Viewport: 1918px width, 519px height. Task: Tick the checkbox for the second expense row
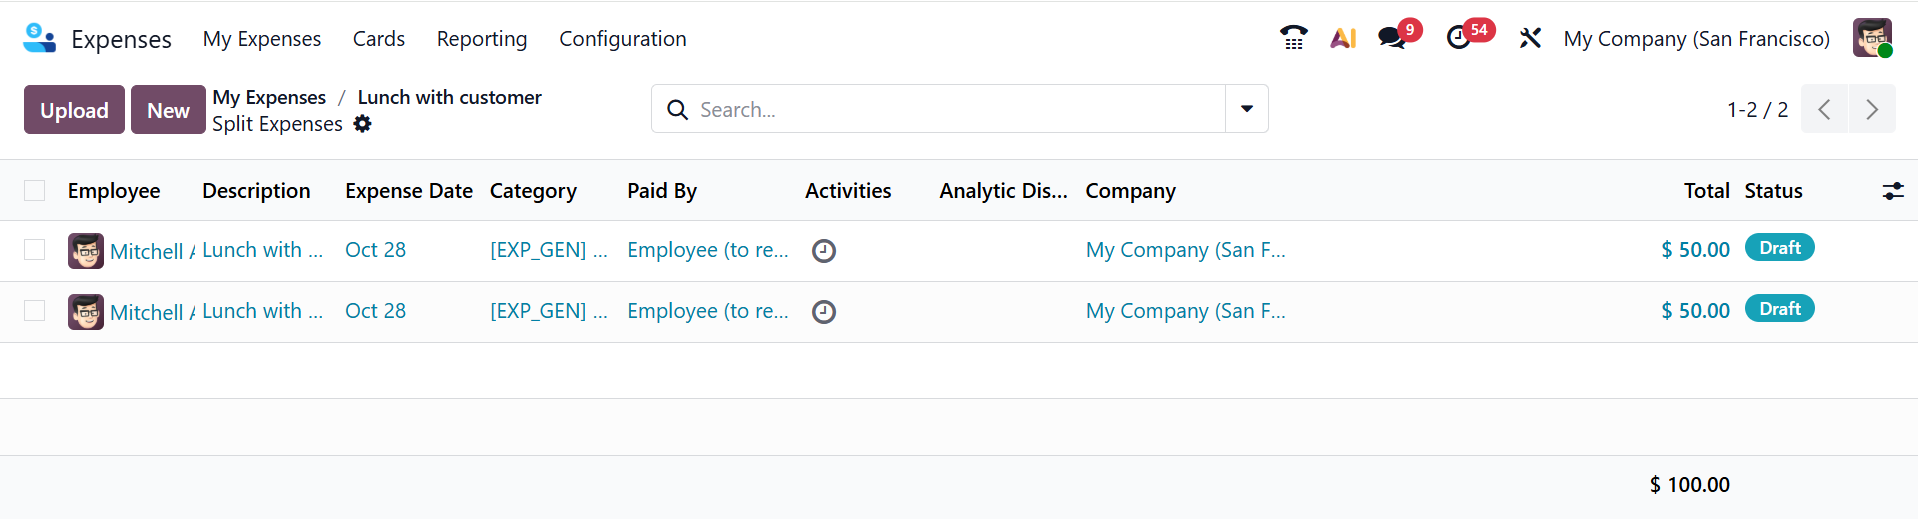pos(35,311)
